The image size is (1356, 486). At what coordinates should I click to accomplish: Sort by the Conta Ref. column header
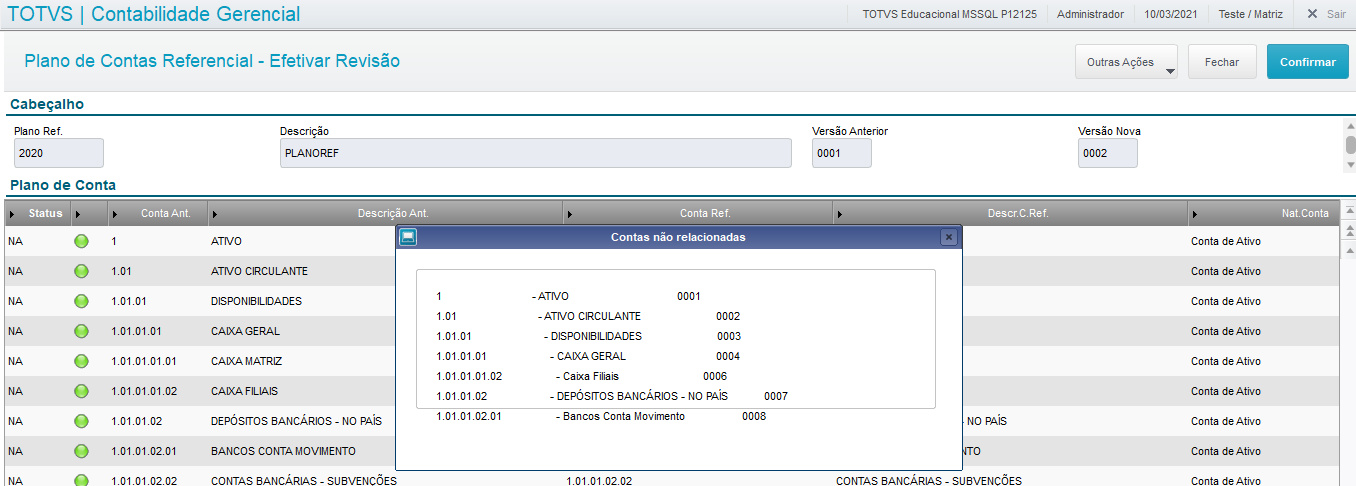point(697,213)
